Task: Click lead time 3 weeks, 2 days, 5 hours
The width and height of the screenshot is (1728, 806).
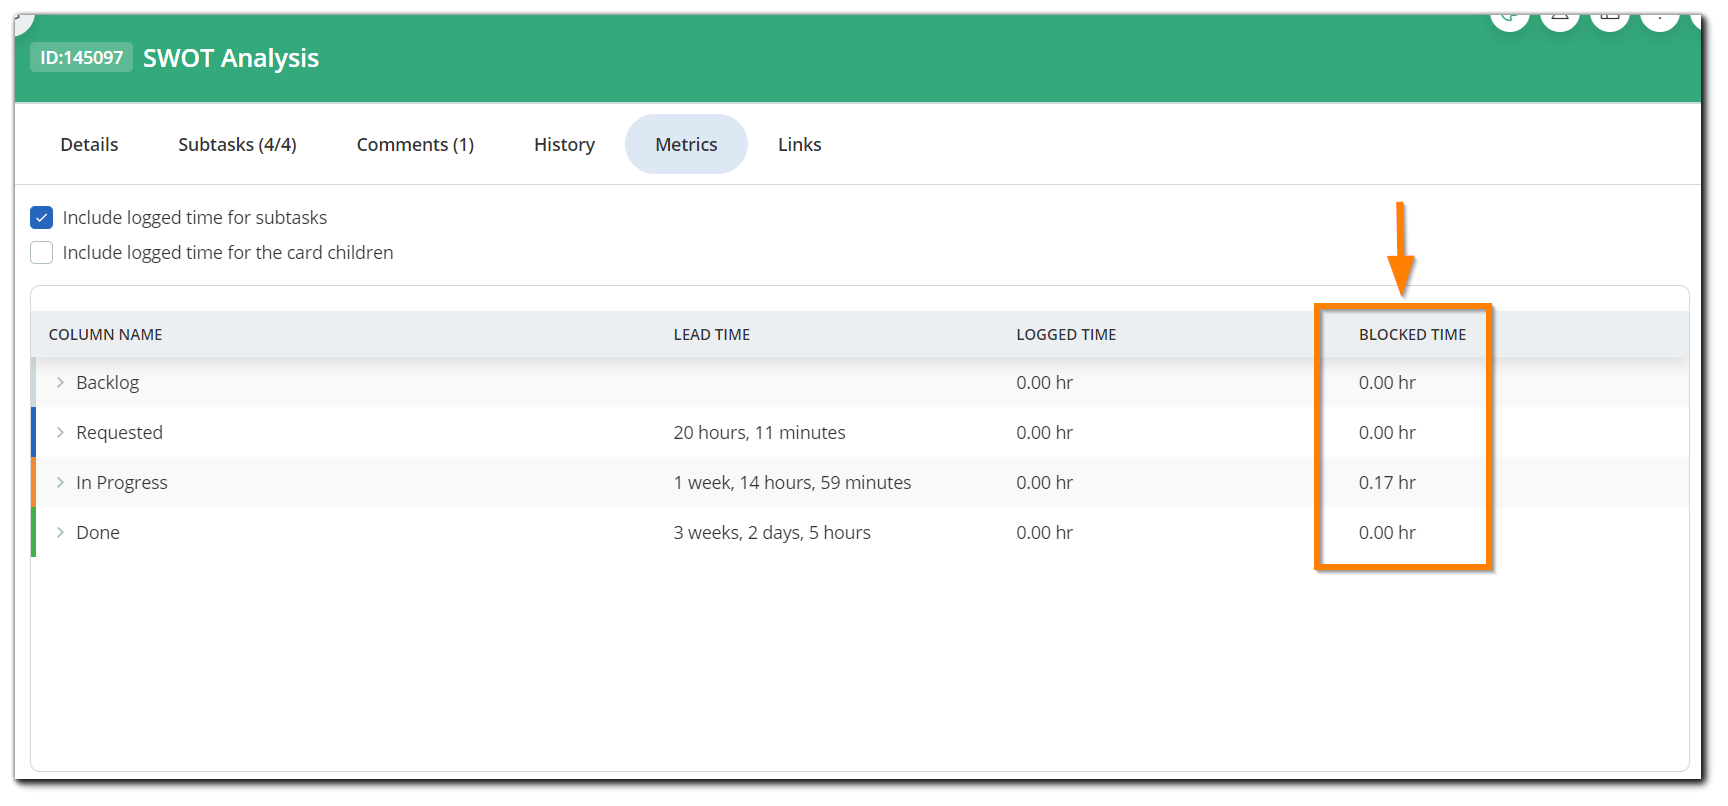Action: (x=772, y=532)
